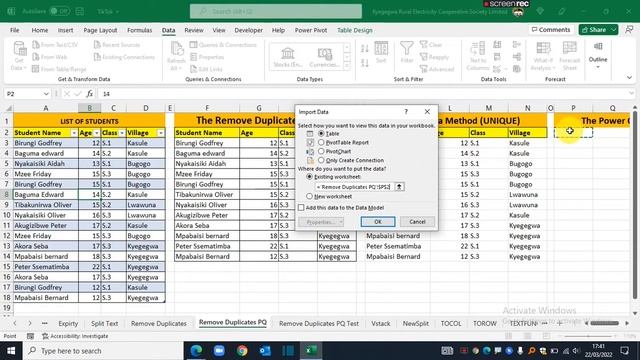Switch to the Formulas ribbon tab

coord(140,30)
